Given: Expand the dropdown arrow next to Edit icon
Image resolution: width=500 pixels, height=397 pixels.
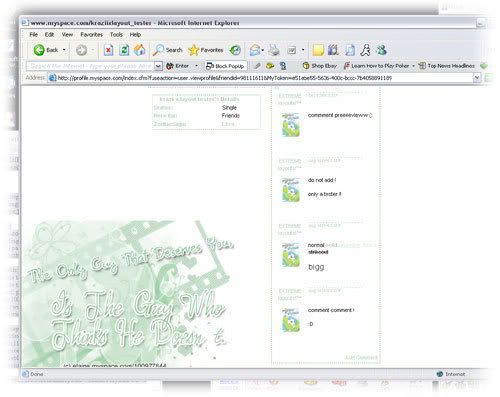Looking at the screenshot, I should 303,50.
